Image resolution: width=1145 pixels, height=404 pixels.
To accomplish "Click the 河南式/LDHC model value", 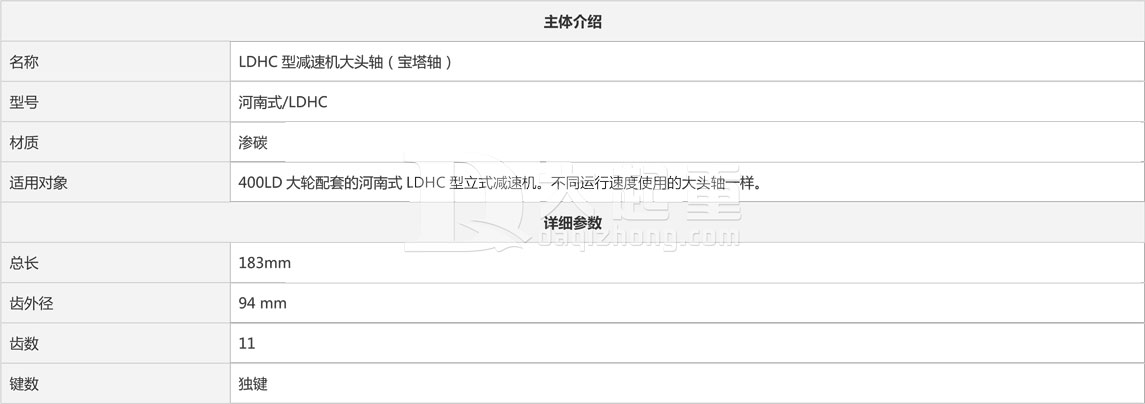I will tap(283, 102).
